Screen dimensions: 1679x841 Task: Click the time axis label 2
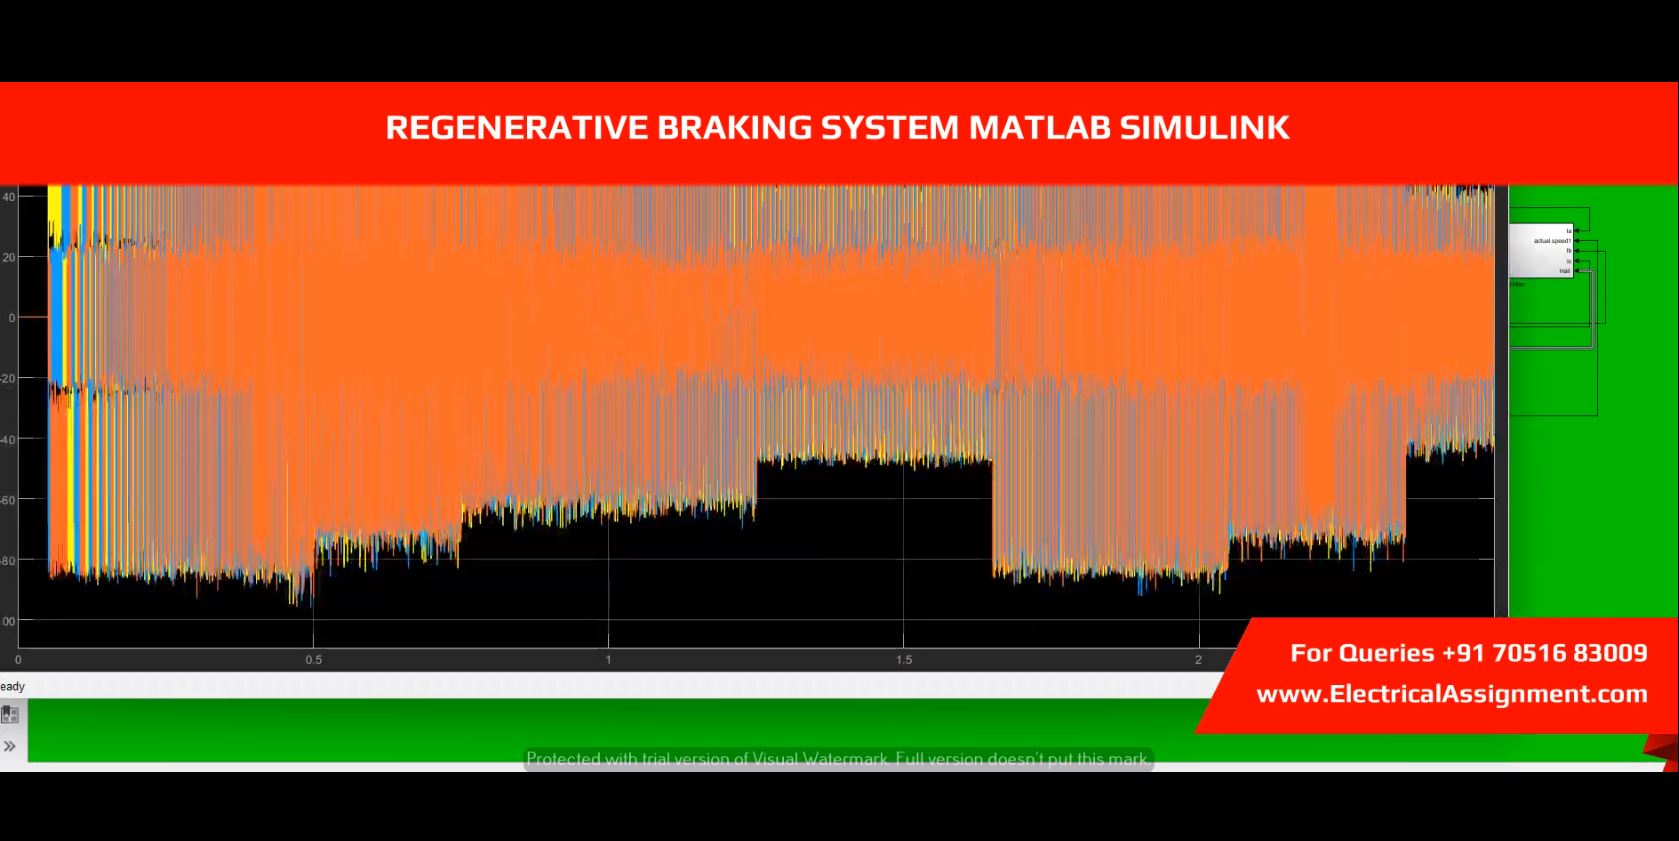click(x=1198, y=660)
